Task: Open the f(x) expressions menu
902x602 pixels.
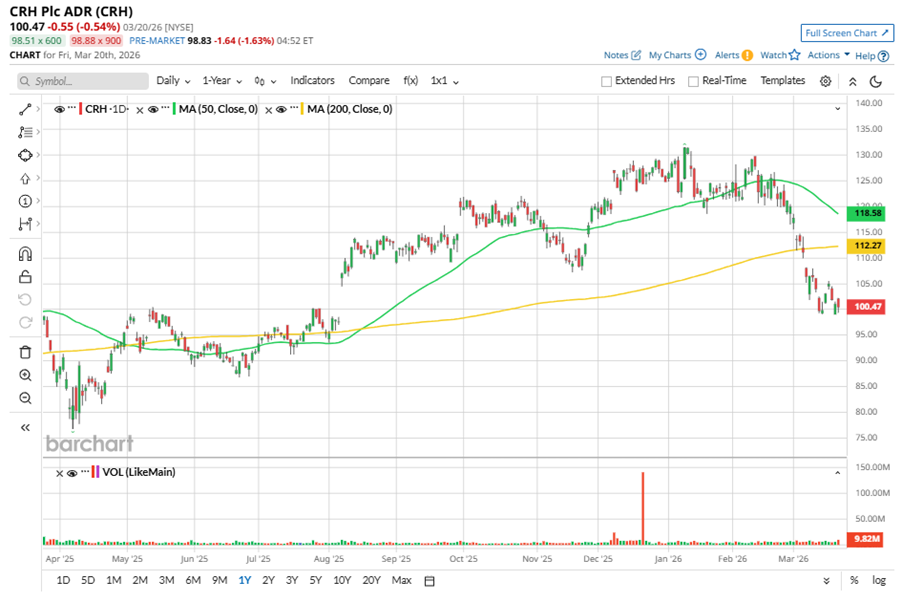Action: pyautogui.click(x=411, y=81)
